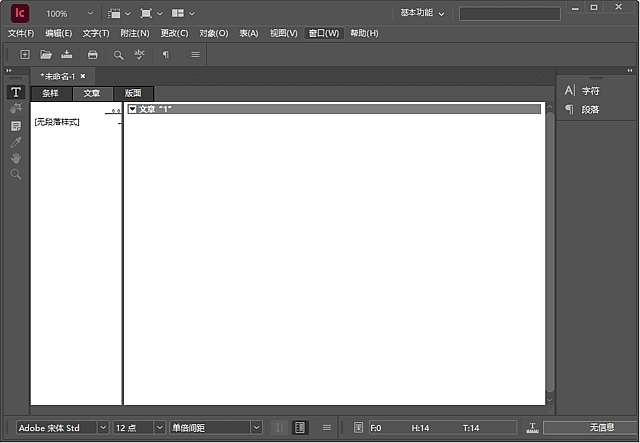Click the spell check ABC icon
640x443 pixels.
pyautogui.click(x=140, y=54)
